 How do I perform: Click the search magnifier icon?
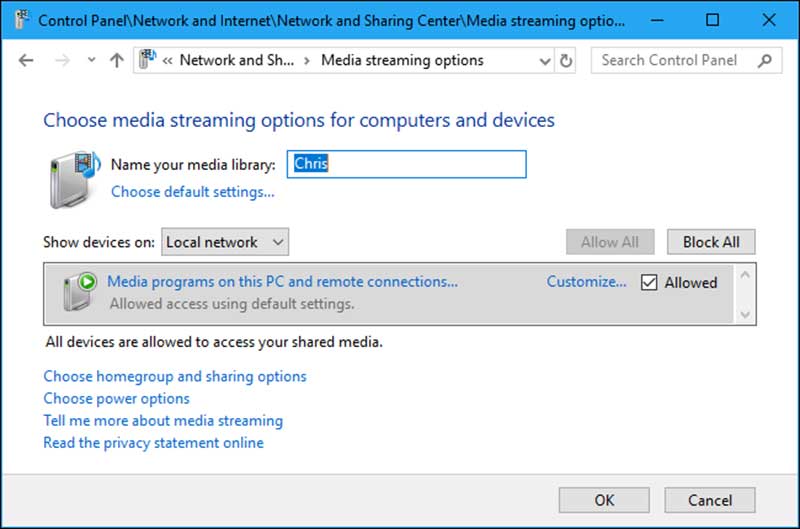765,60
